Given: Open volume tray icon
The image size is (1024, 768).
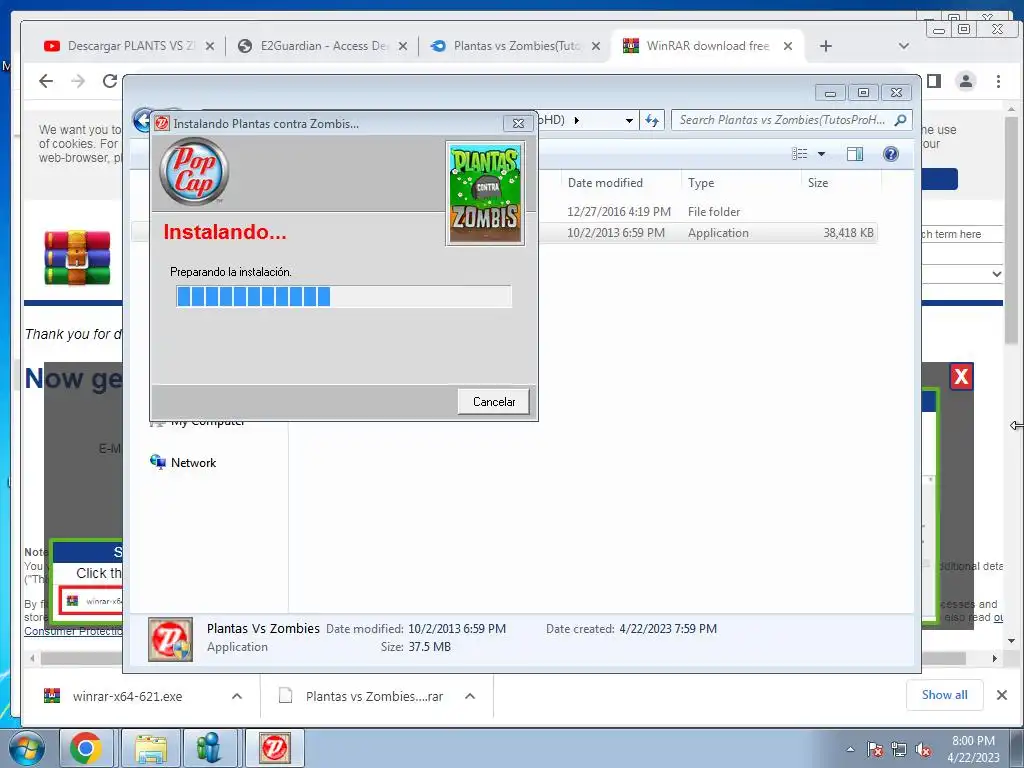Looking at the screenshot, I should coord(923,749).
